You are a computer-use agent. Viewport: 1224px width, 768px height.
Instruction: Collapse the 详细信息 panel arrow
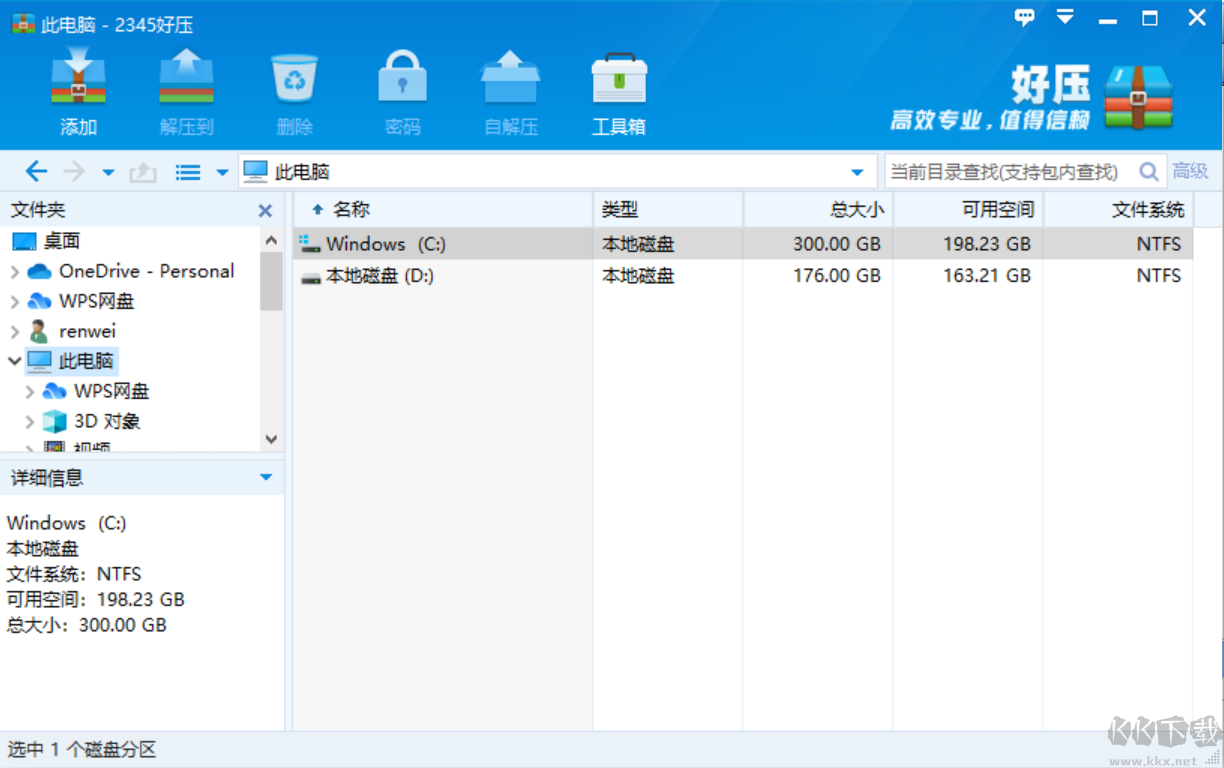click(266, 478)
